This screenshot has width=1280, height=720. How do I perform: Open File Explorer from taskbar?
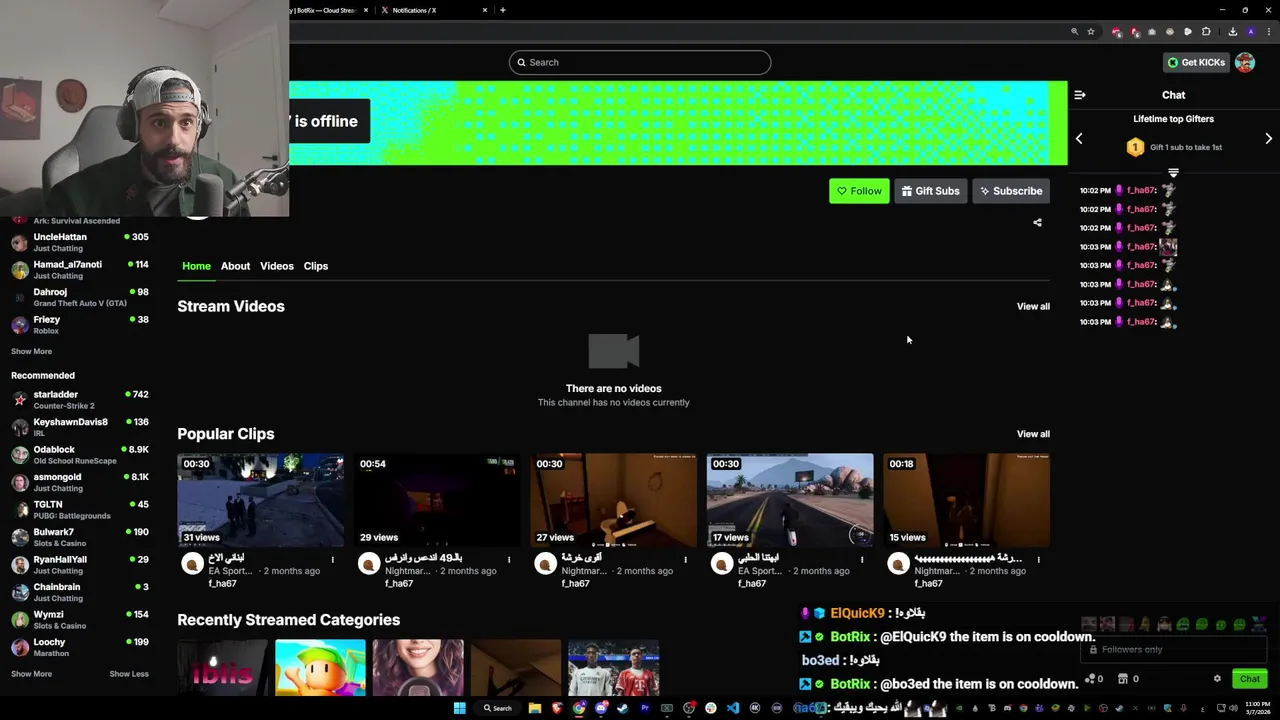tap(535, 708)
